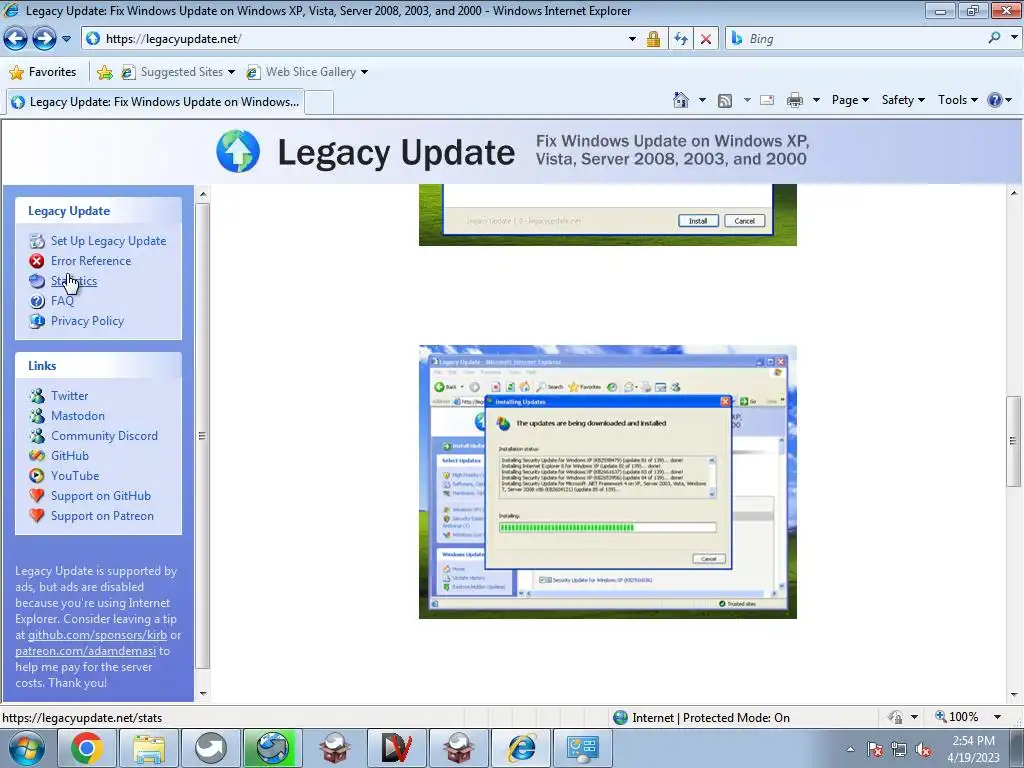Click the Twitter link icon

tap(37, 396)
